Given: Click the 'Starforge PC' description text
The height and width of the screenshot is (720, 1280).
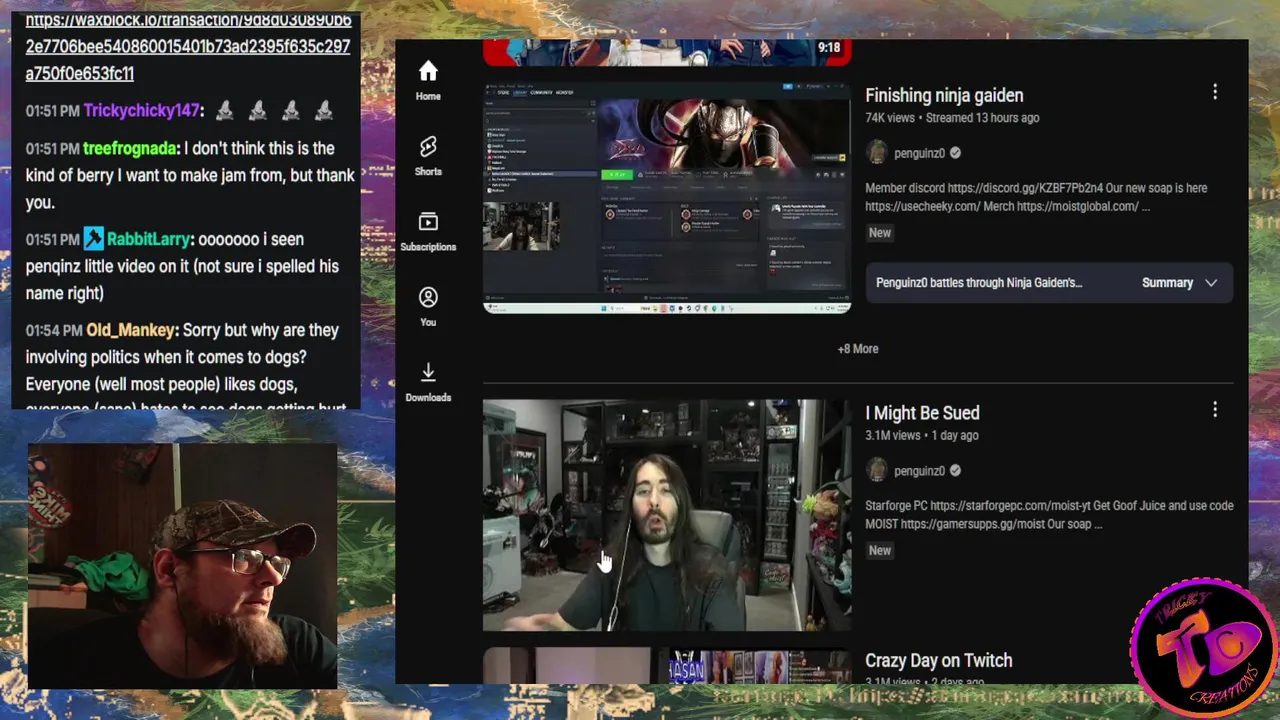Looking at the screenshot, I should 1049,515.
